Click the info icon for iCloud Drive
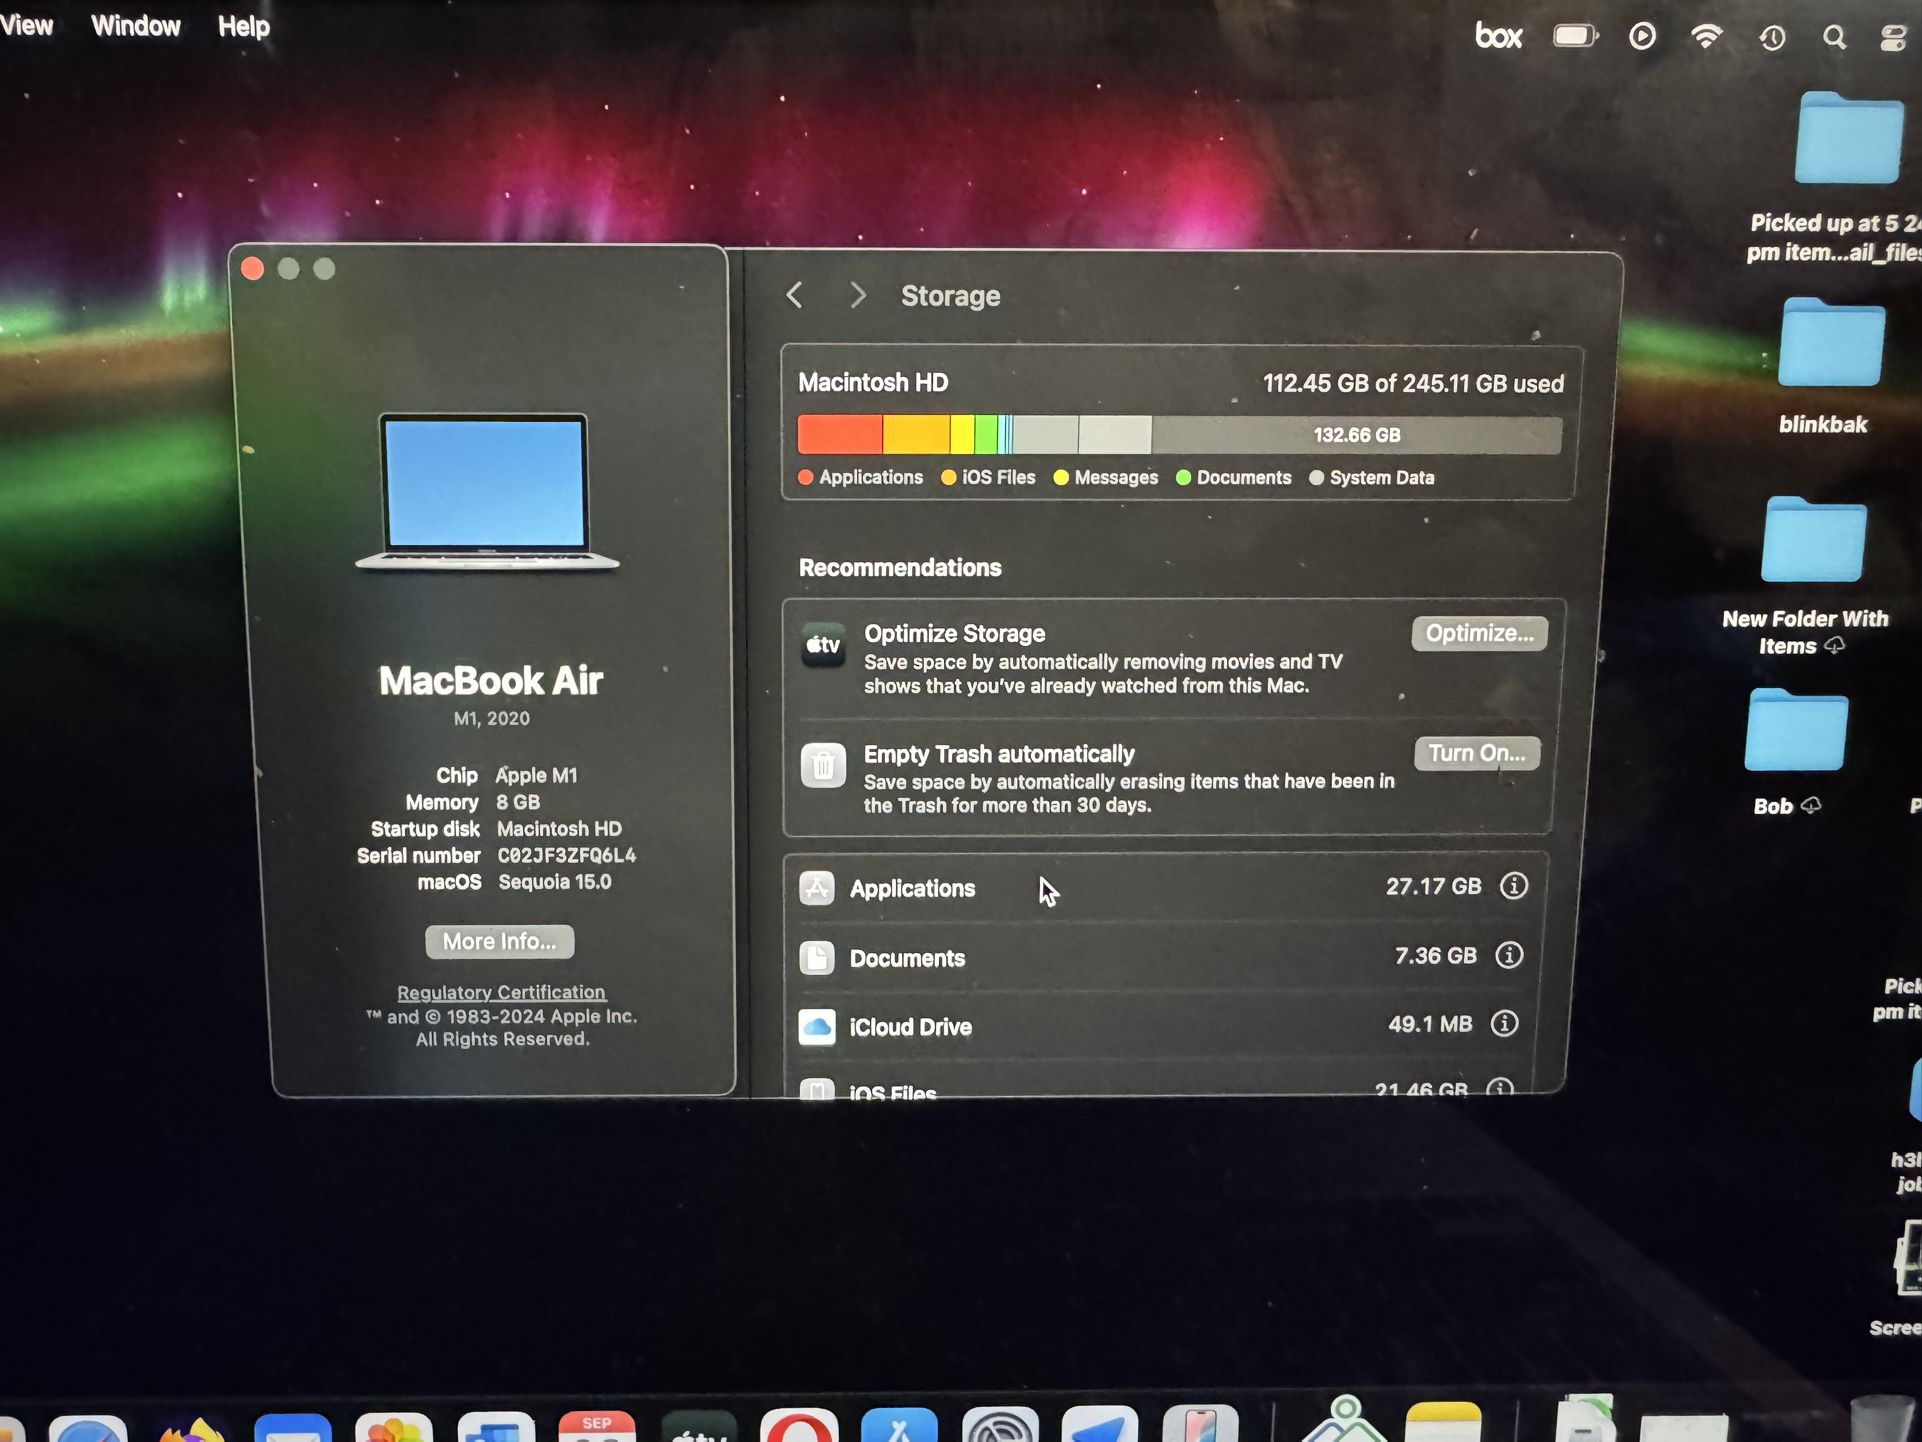The height and width of the screenshot is (1442, 1922). [1504, 1023]
